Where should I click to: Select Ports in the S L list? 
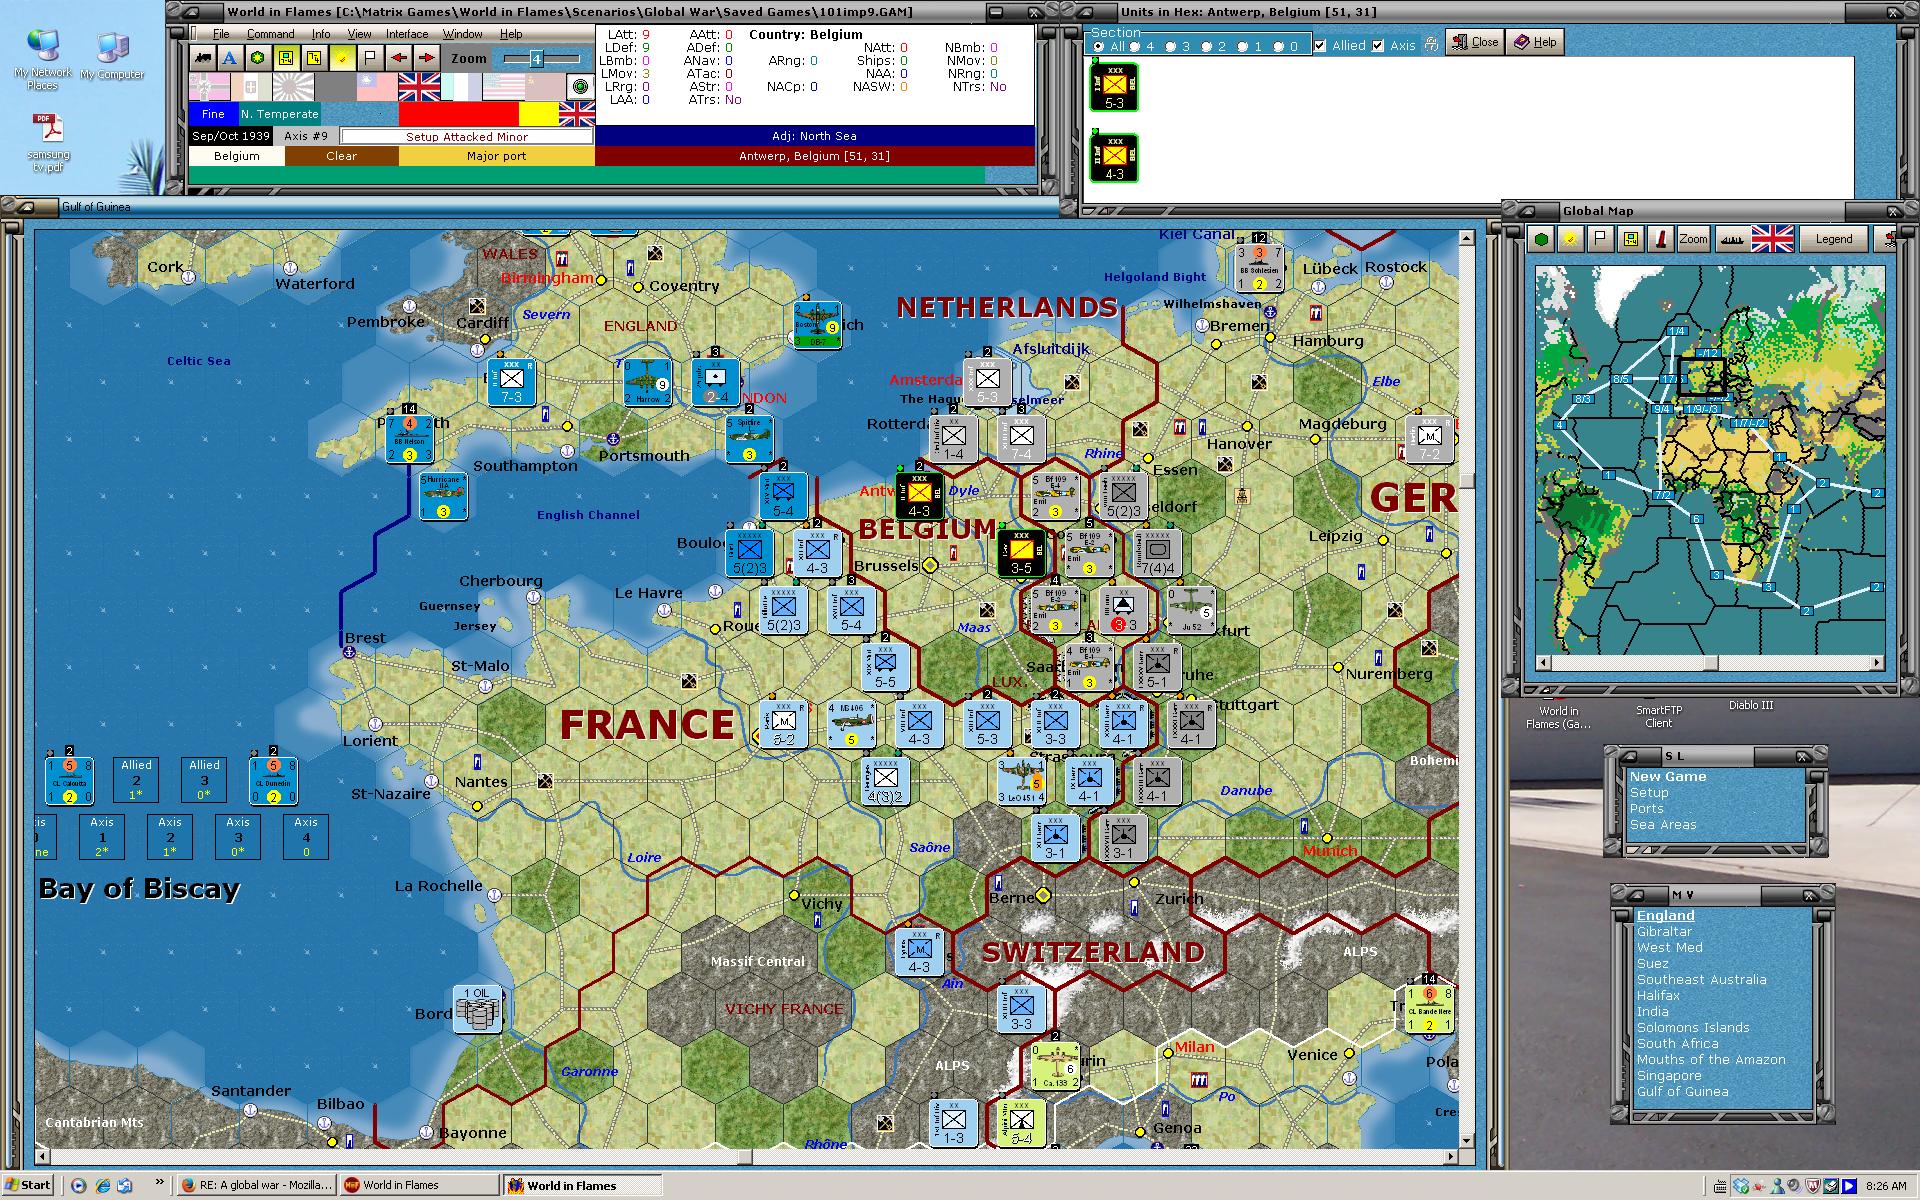tap(1646, 809)
